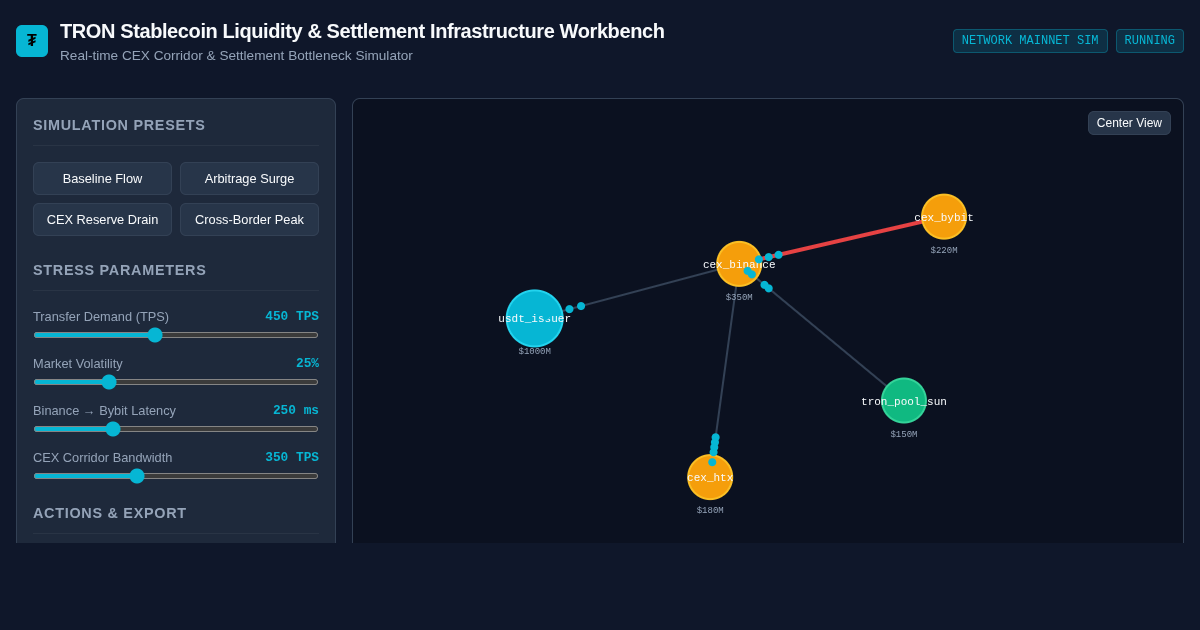Select the usdt_issuer node in graph
Image resolution: width=1200 pixels, height=630 pixels.
click(x=535, y=318)
